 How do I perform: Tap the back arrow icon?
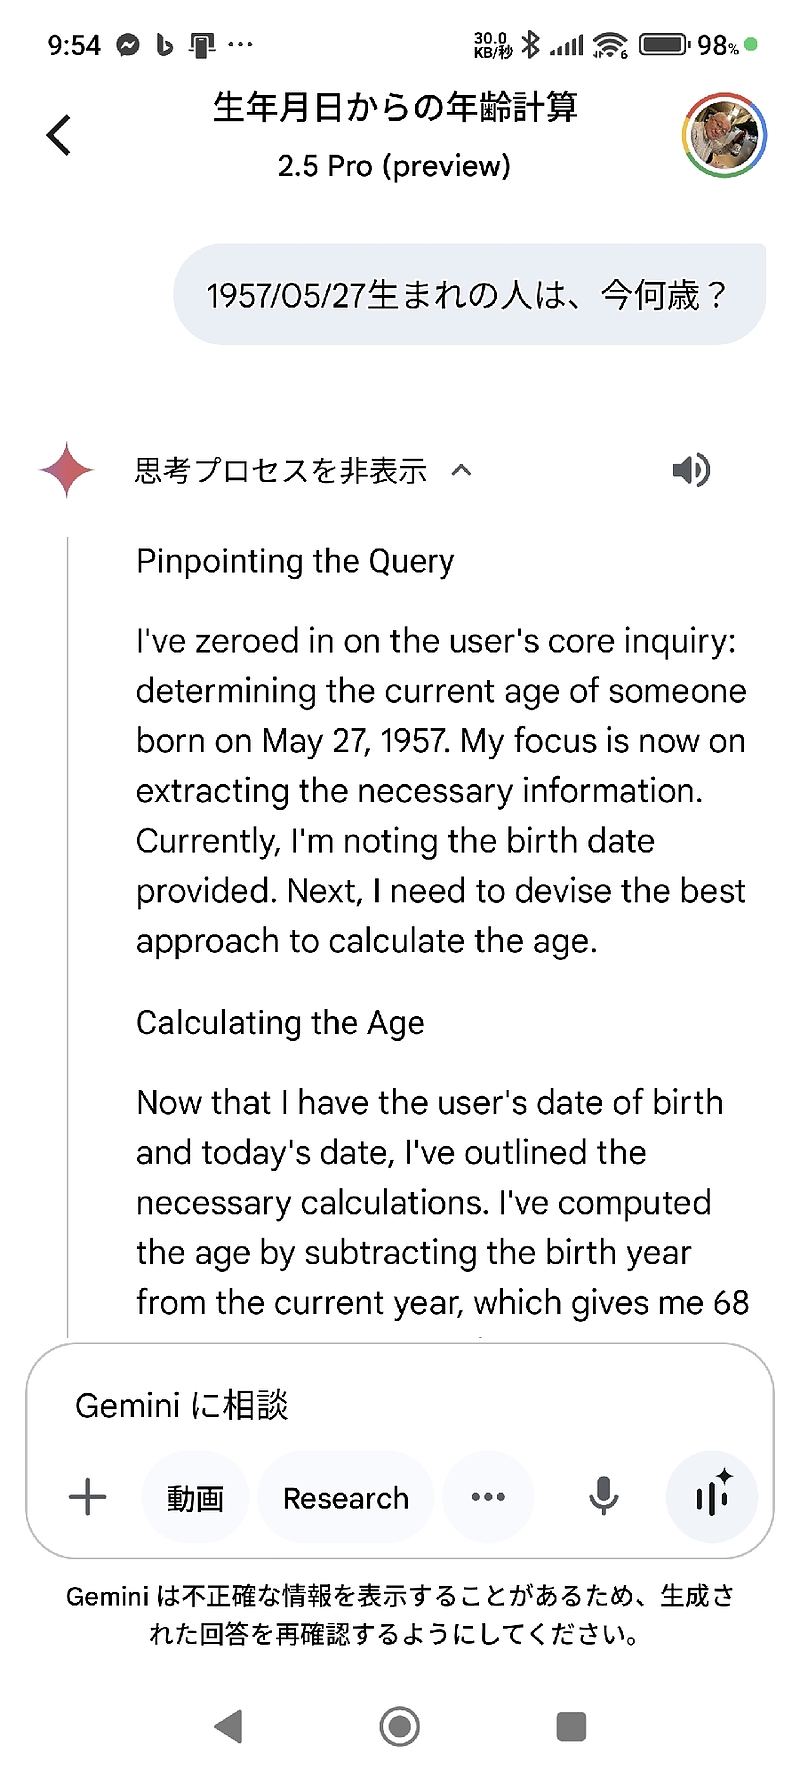click(x=60, y=135)
